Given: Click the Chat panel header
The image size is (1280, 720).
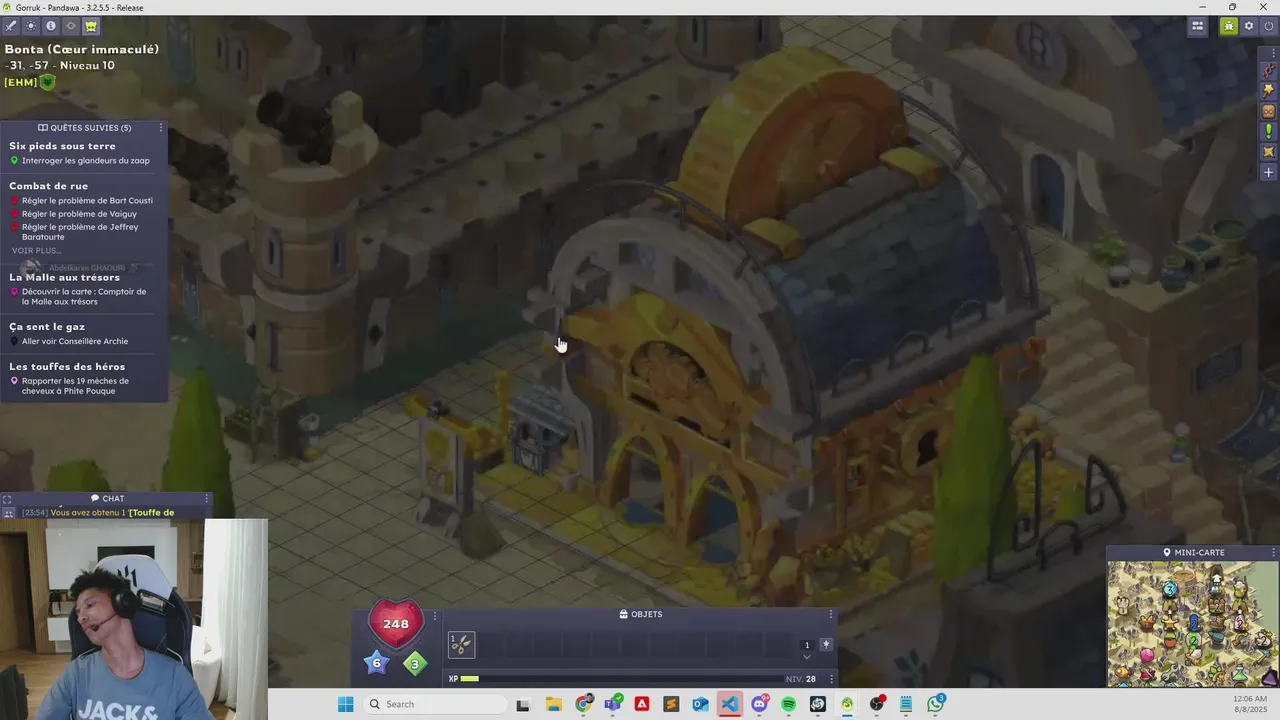Looking at the screenshot, I should (107, 498).
